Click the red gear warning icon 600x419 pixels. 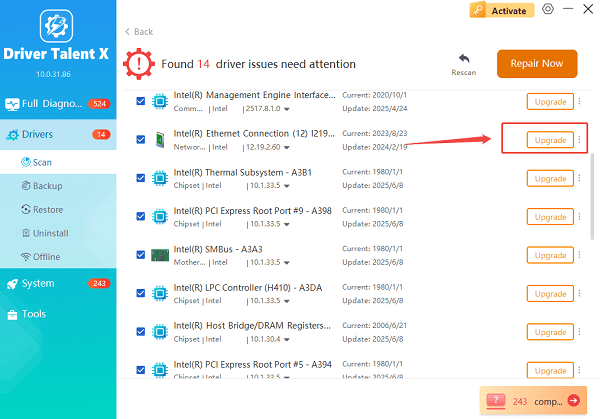(x=138, y=64)
